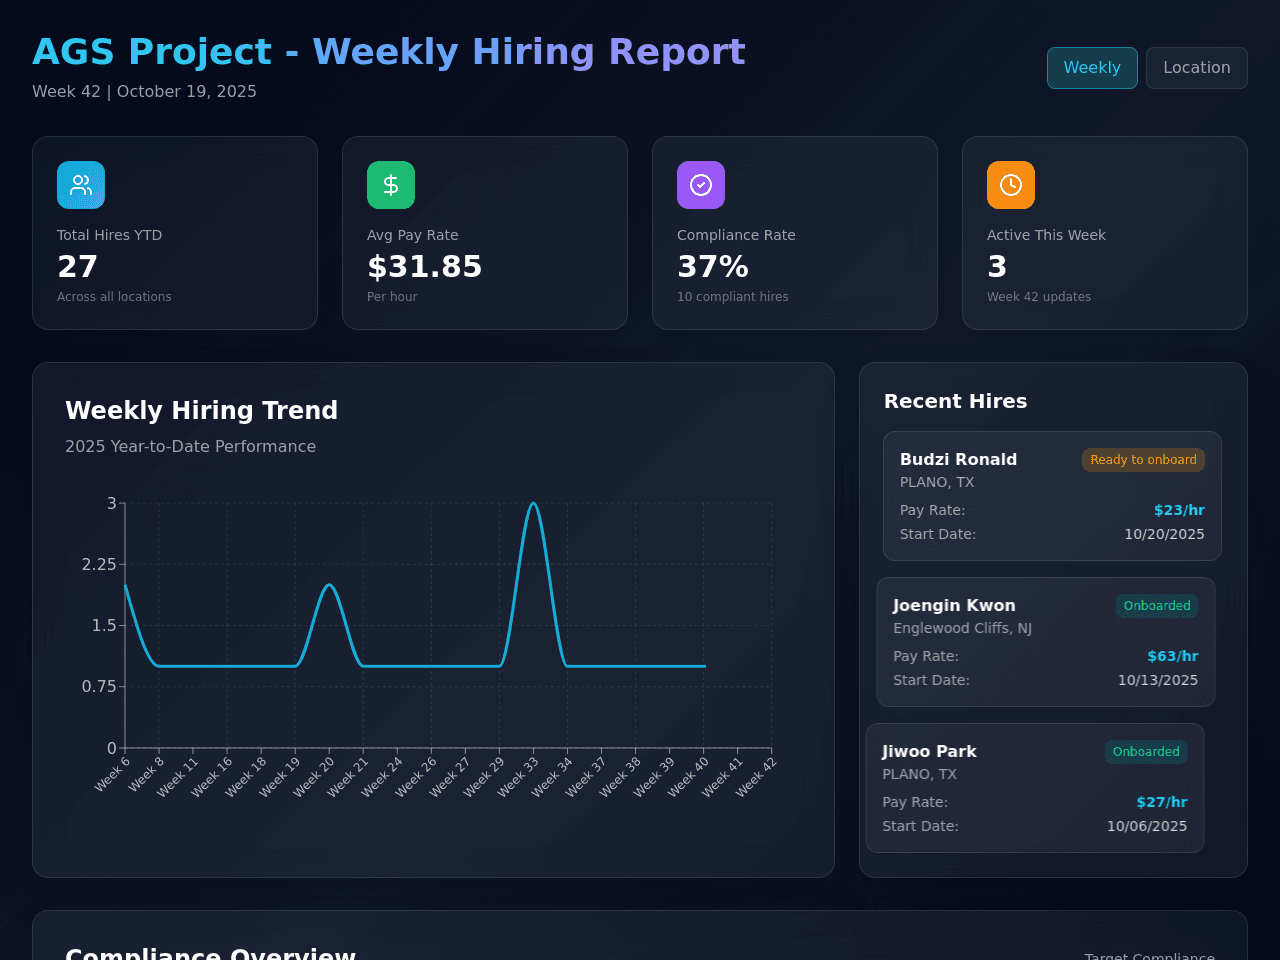Click the '10 compliant hires' text

click(733, 297)
